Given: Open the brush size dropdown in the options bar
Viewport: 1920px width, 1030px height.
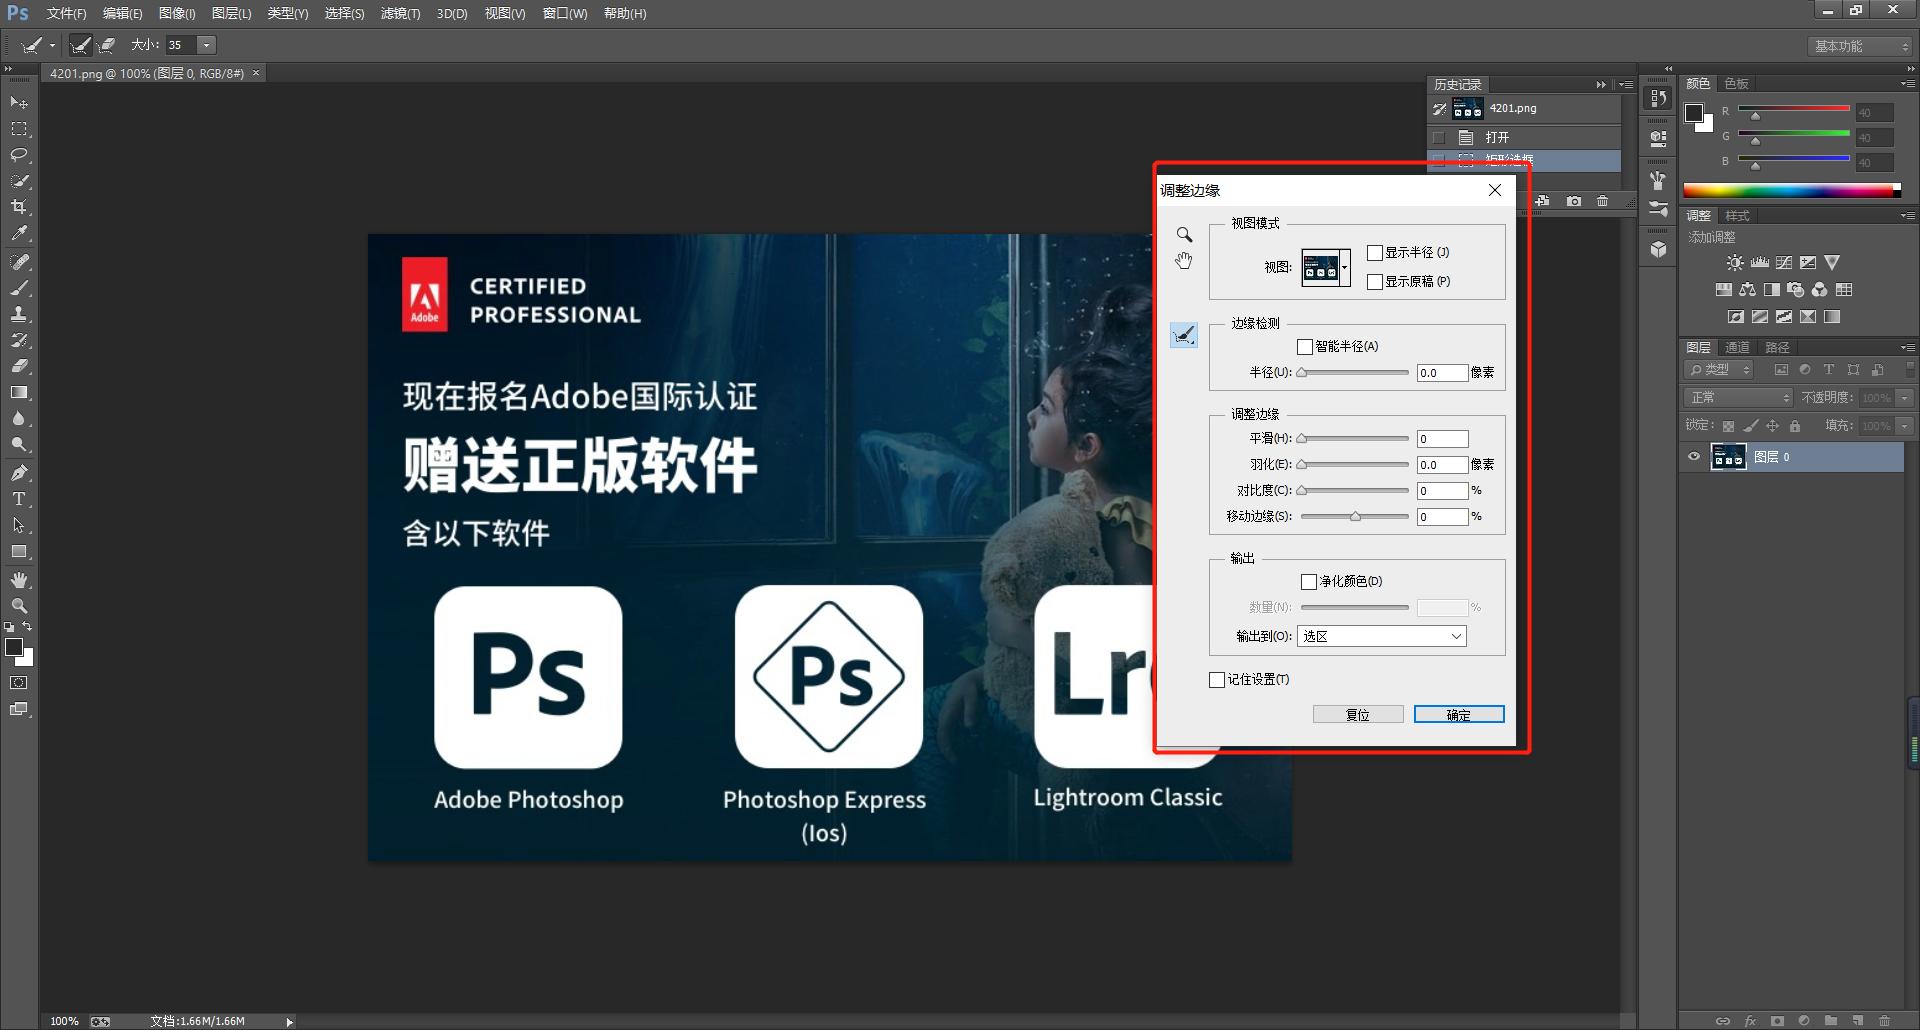Looking at the screenshot, I should (205, 44).
